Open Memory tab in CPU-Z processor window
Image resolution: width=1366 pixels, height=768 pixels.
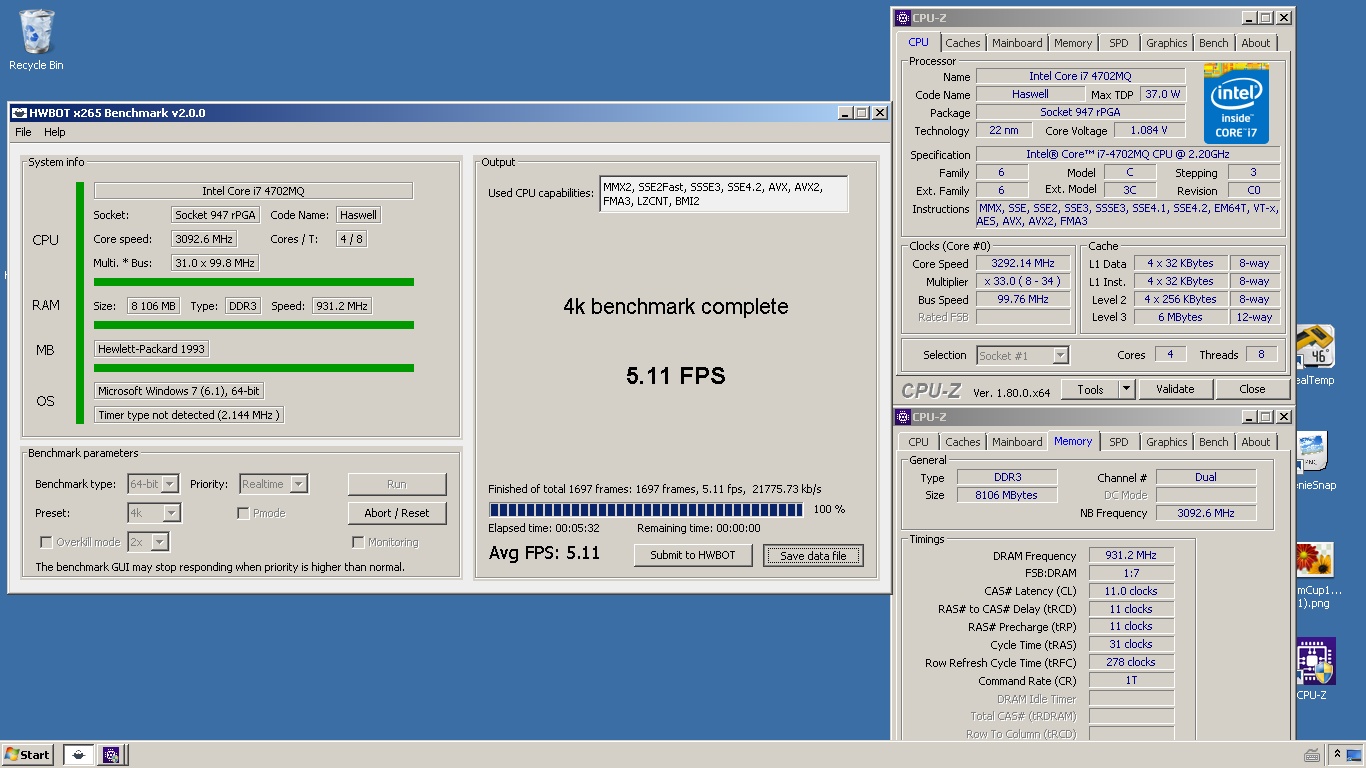pos(1073,43)
